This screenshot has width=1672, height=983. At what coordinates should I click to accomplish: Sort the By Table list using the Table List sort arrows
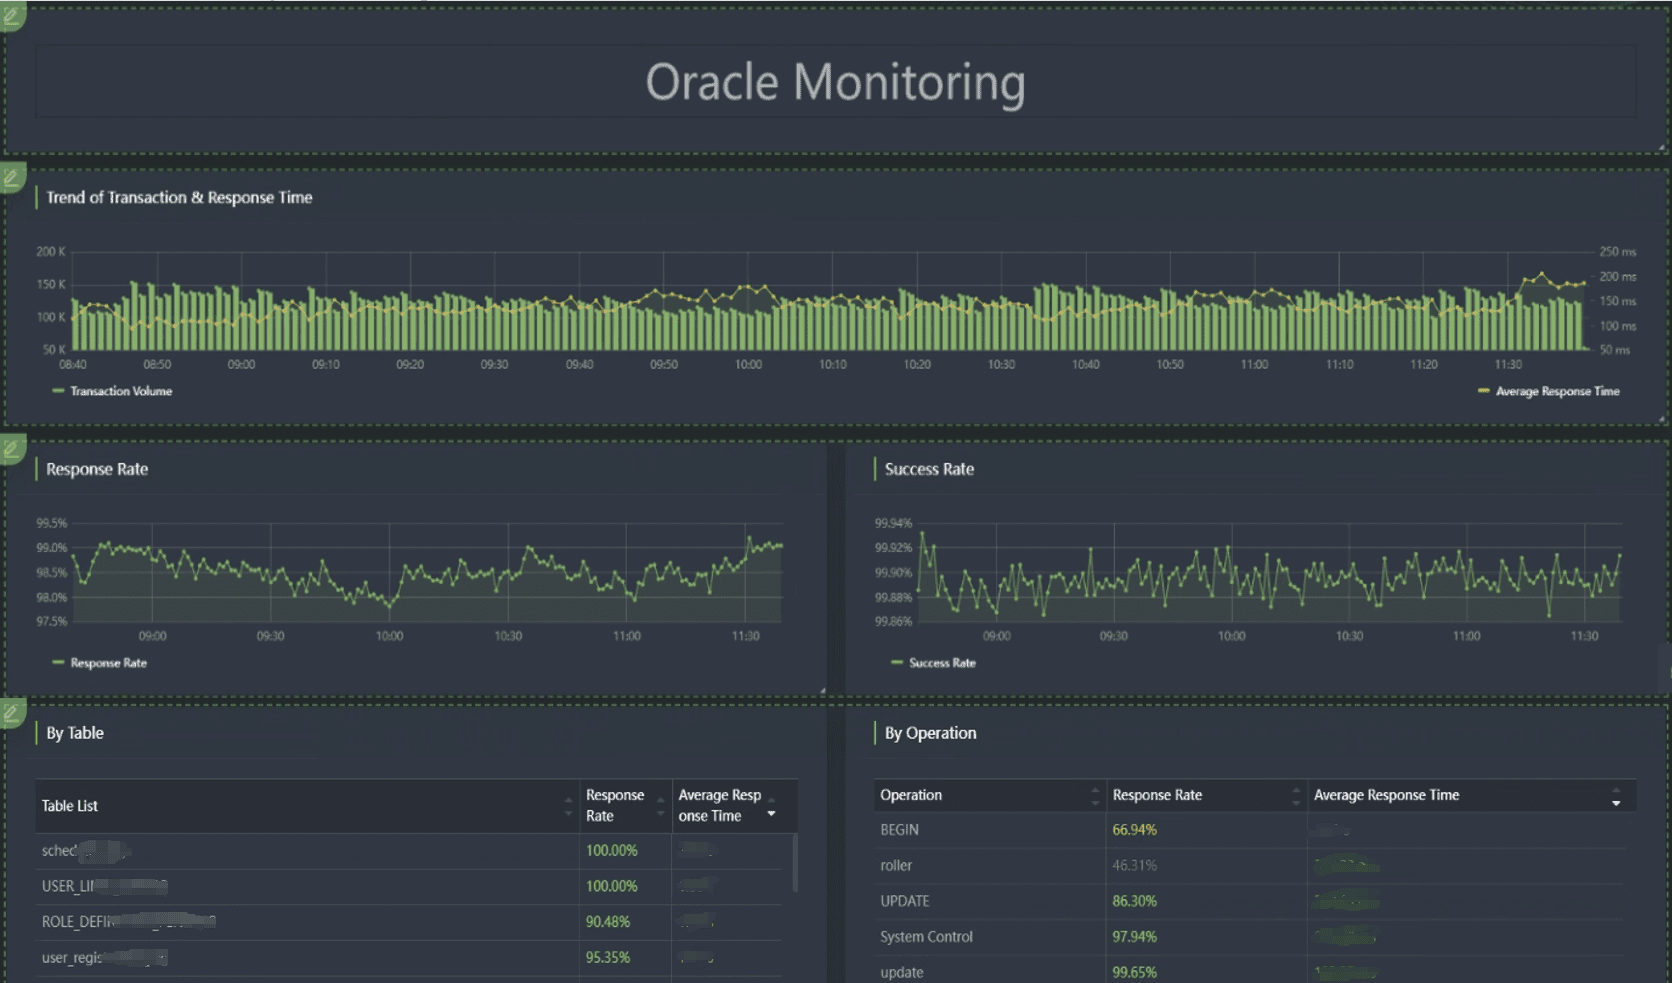(568, 806)
